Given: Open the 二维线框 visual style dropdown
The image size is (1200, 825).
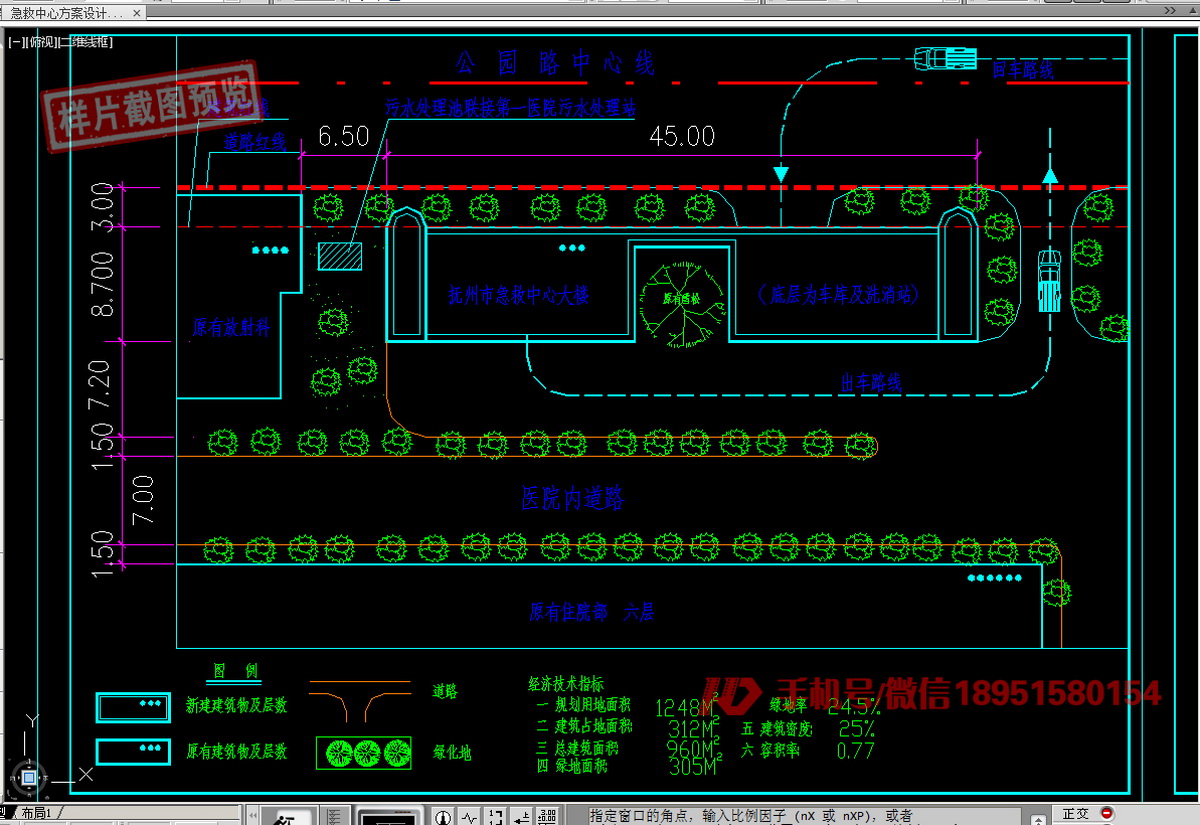Looking at the screenshot, I should click(x=86, y=42).
